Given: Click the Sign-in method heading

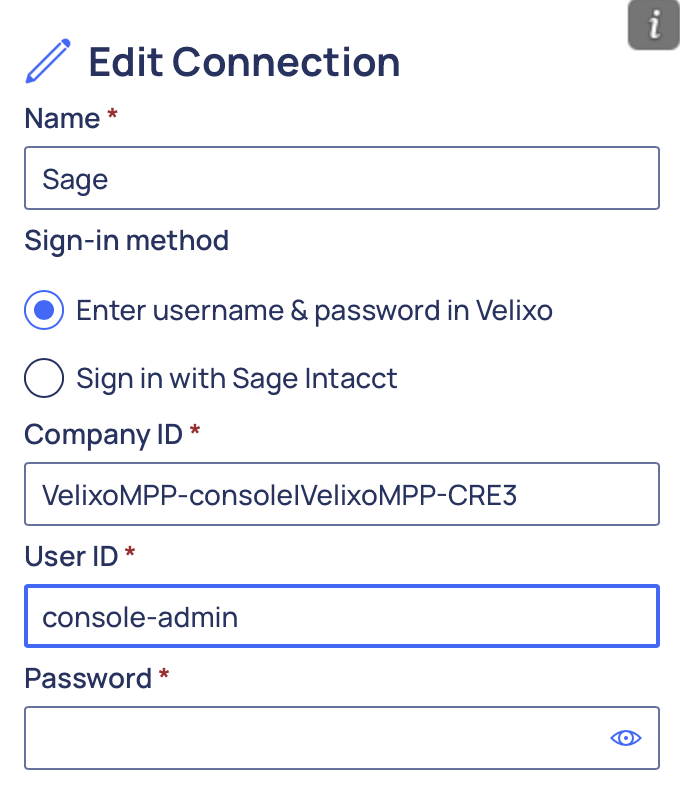Looking at the screenshot, I should pos(126,241).
